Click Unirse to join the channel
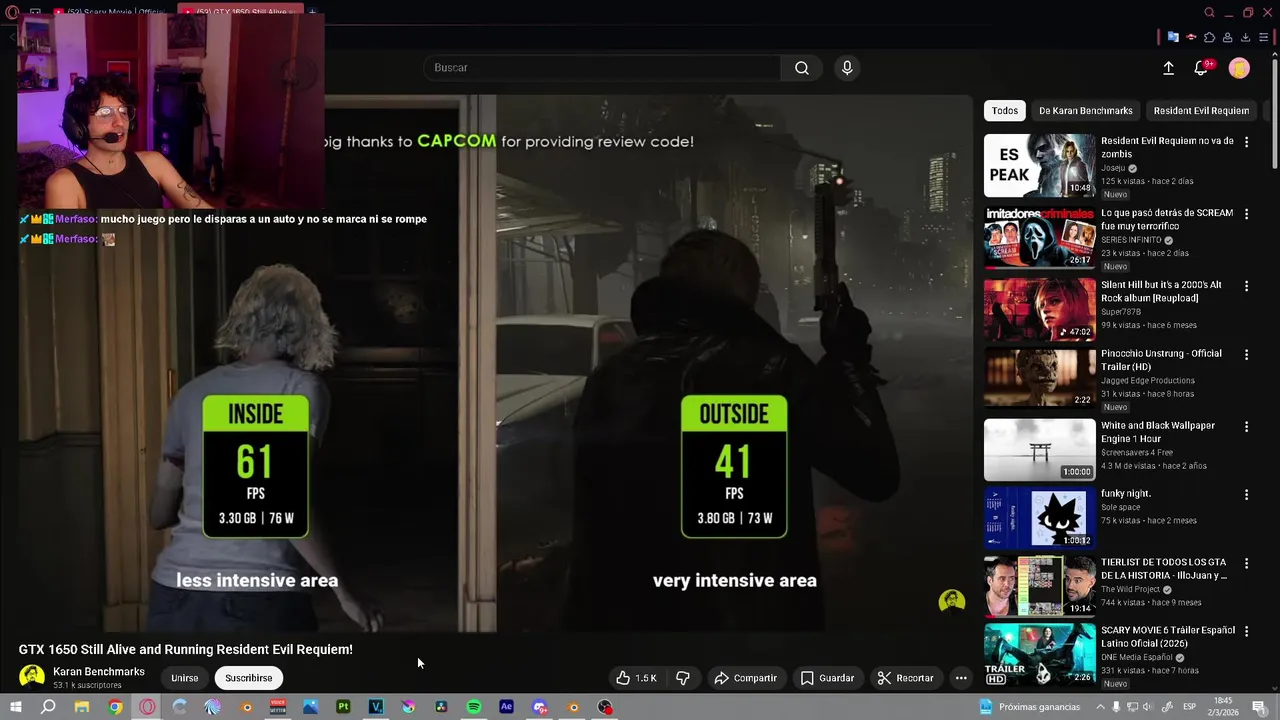The height and width of the screenshot is (720, 1280). click(185, 678)
